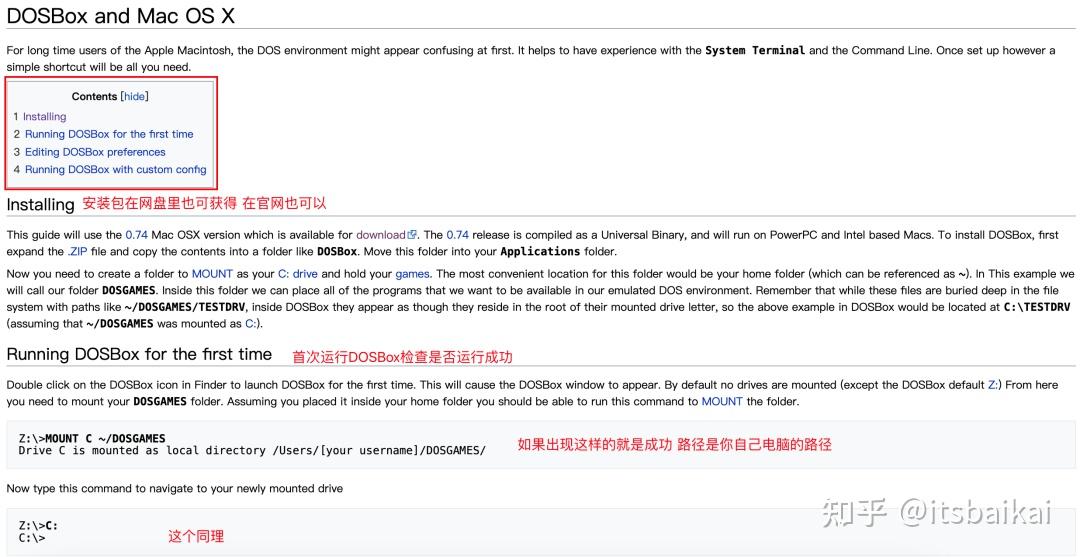Screen dimensions: 1080x557
Task: Open the C: drive link
Action: [x=298, y=273]
